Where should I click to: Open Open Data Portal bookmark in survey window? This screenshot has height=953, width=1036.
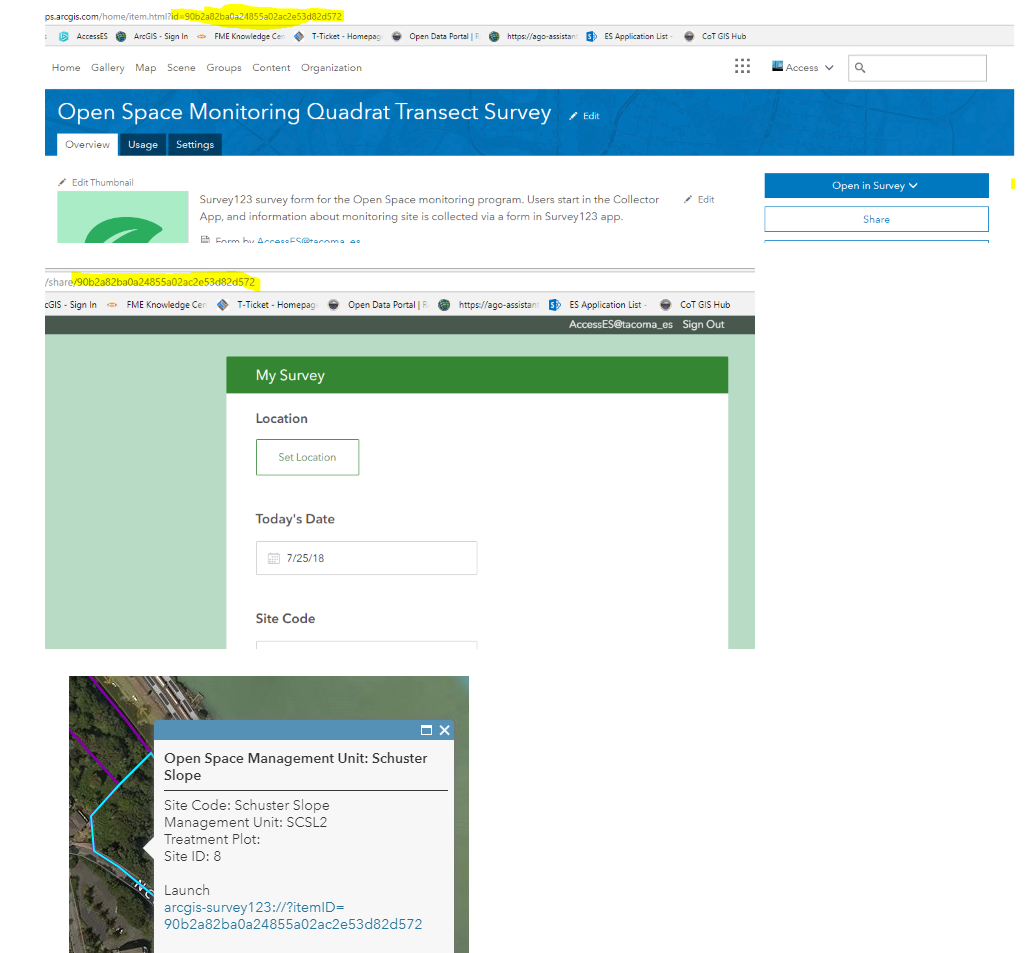[379, 305]
